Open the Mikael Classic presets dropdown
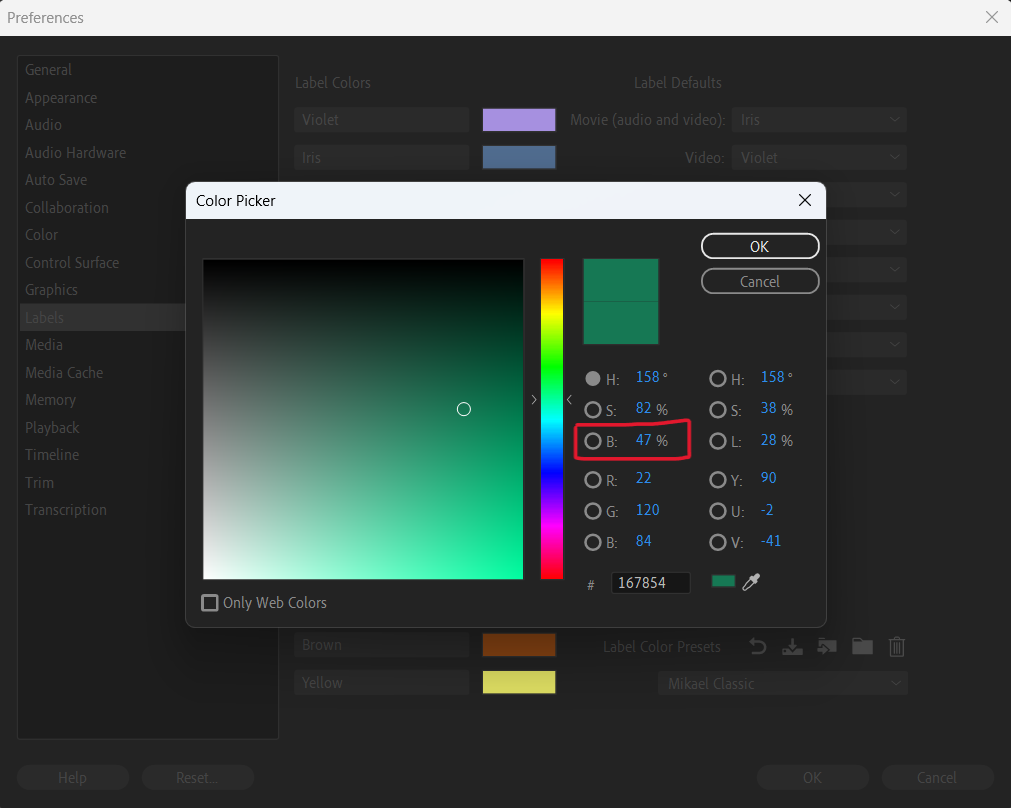Viewport: 1011px width, 808px height. click(782, 683)
